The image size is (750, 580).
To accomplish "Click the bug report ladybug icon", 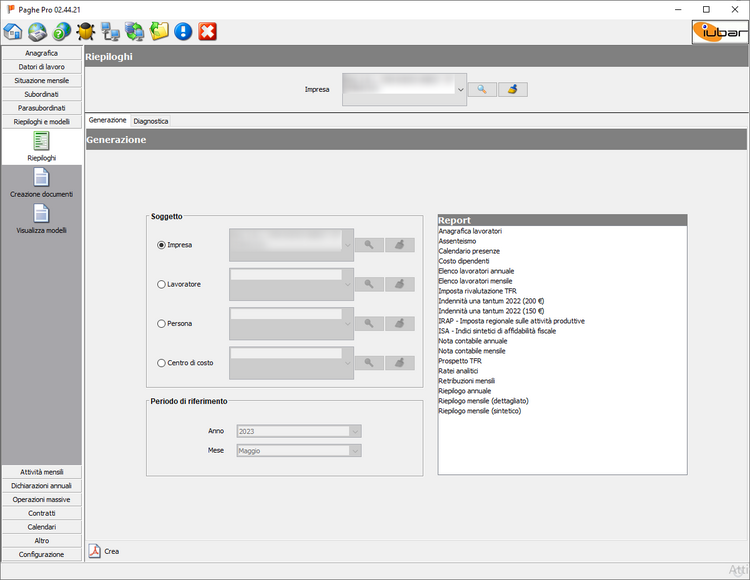I will (86, 32).
